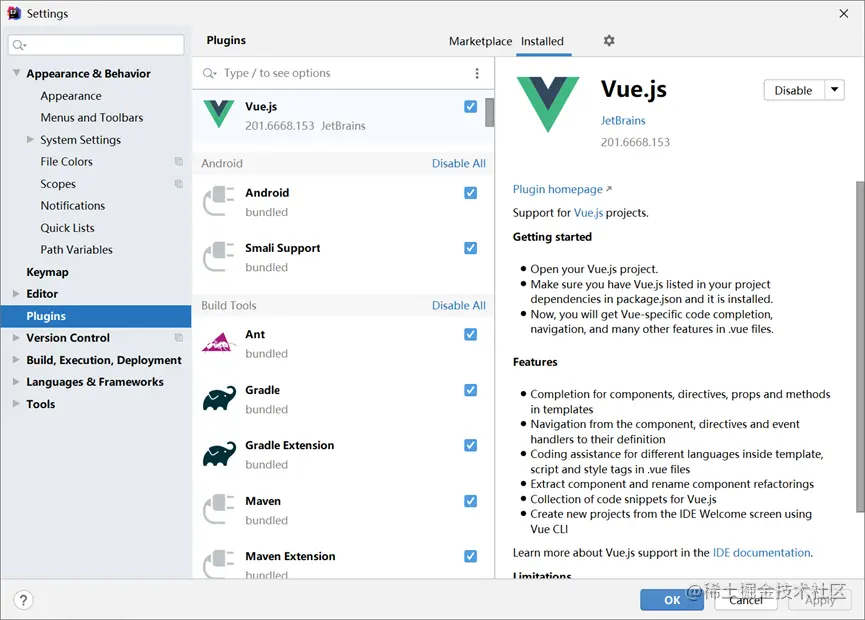Screen dimensions: 865x620
Task: Click the Gradle Extension elephant icon
Action: 219,453
